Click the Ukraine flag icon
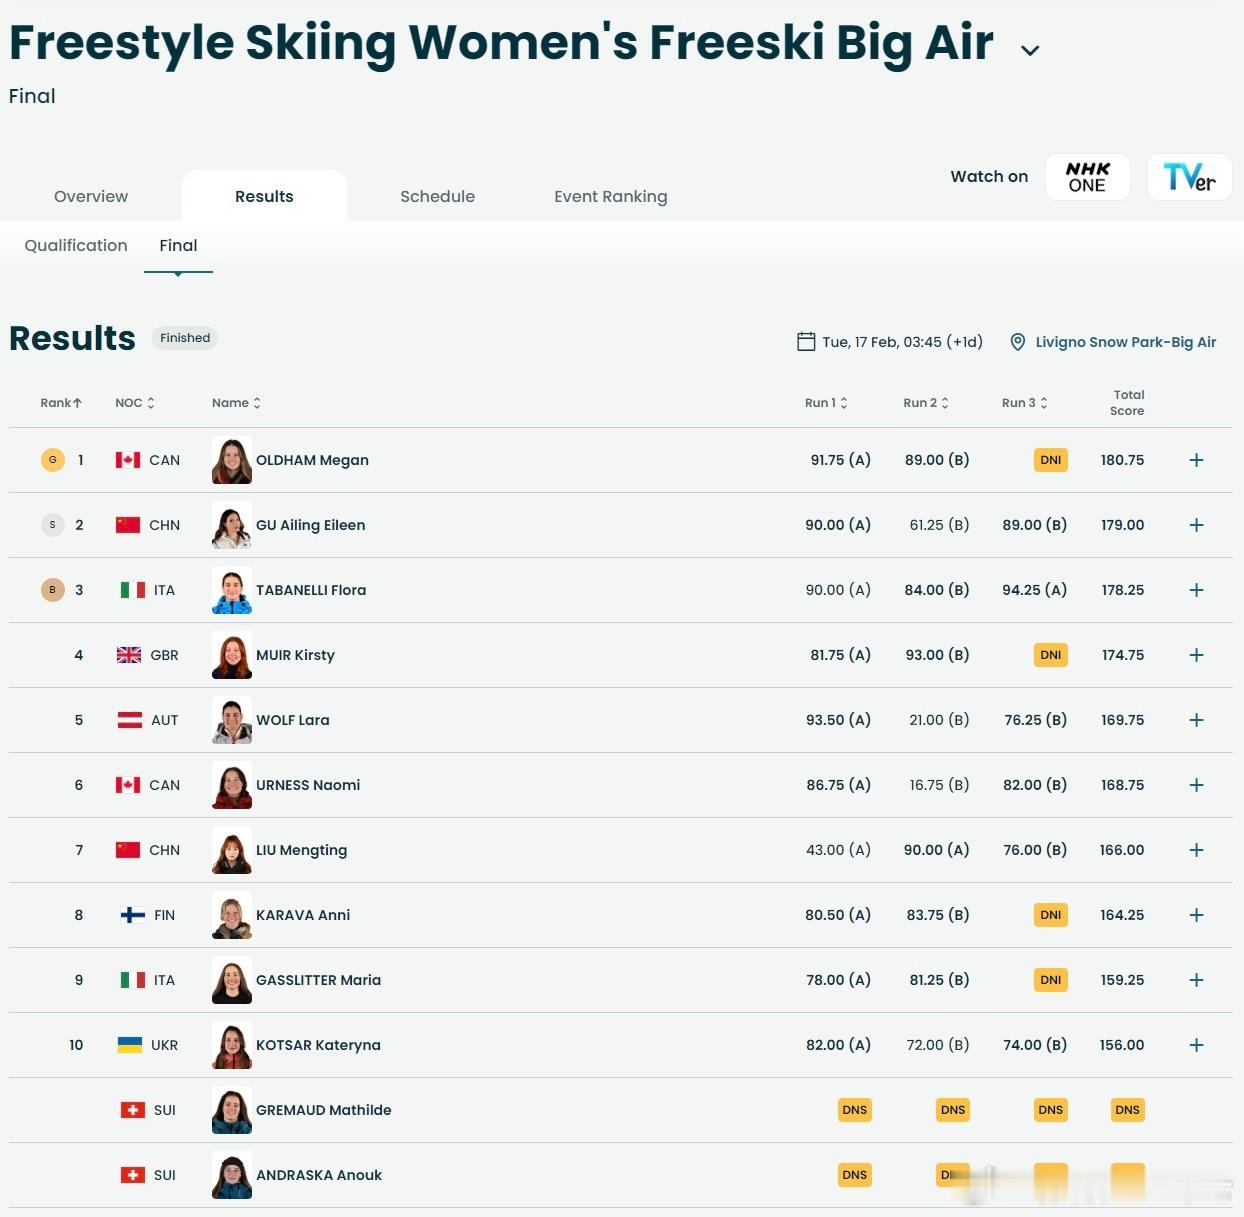 pos(130,1045)
